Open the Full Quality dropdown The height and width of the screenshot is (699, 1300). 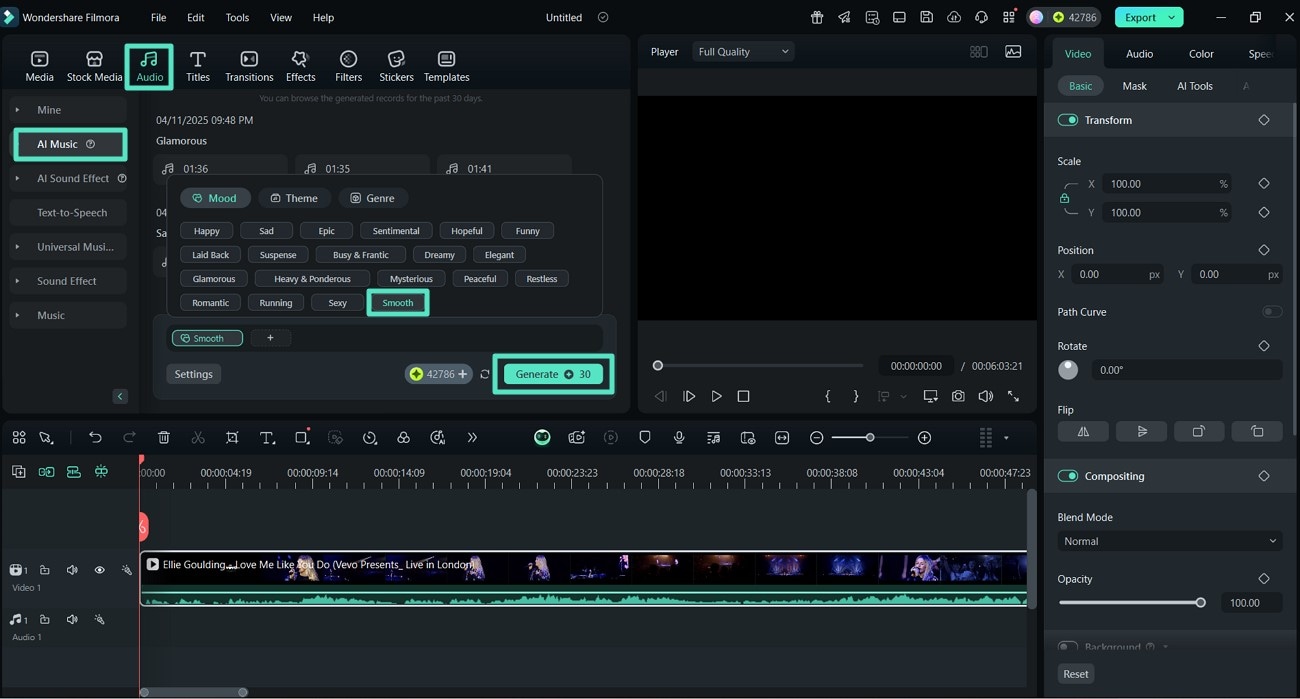point(743,52)
